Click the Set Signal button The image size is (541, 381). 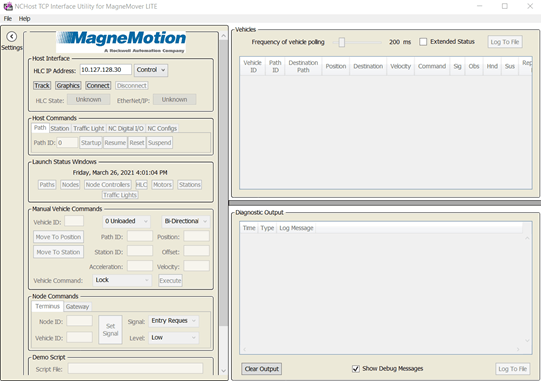[110, 330]
